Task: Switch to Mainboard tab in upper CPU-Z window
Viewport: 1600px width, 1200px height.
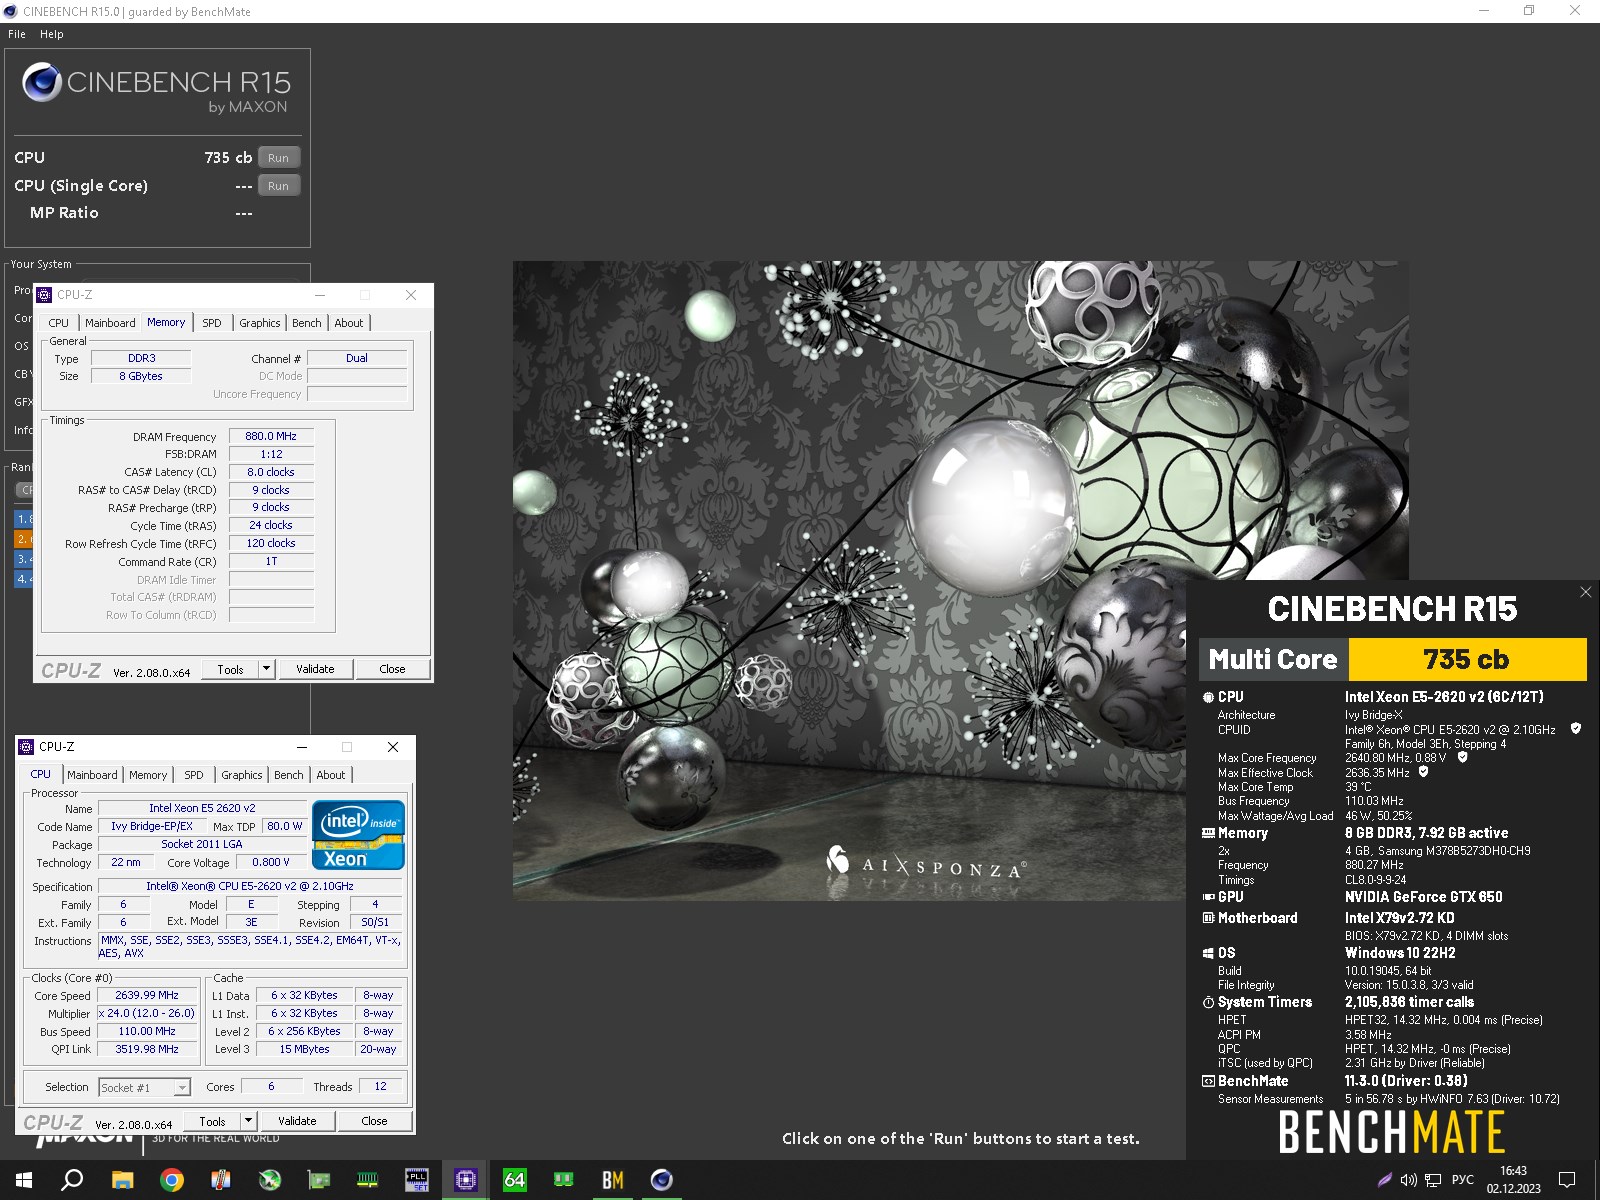Action: click(x=110, y=323)
